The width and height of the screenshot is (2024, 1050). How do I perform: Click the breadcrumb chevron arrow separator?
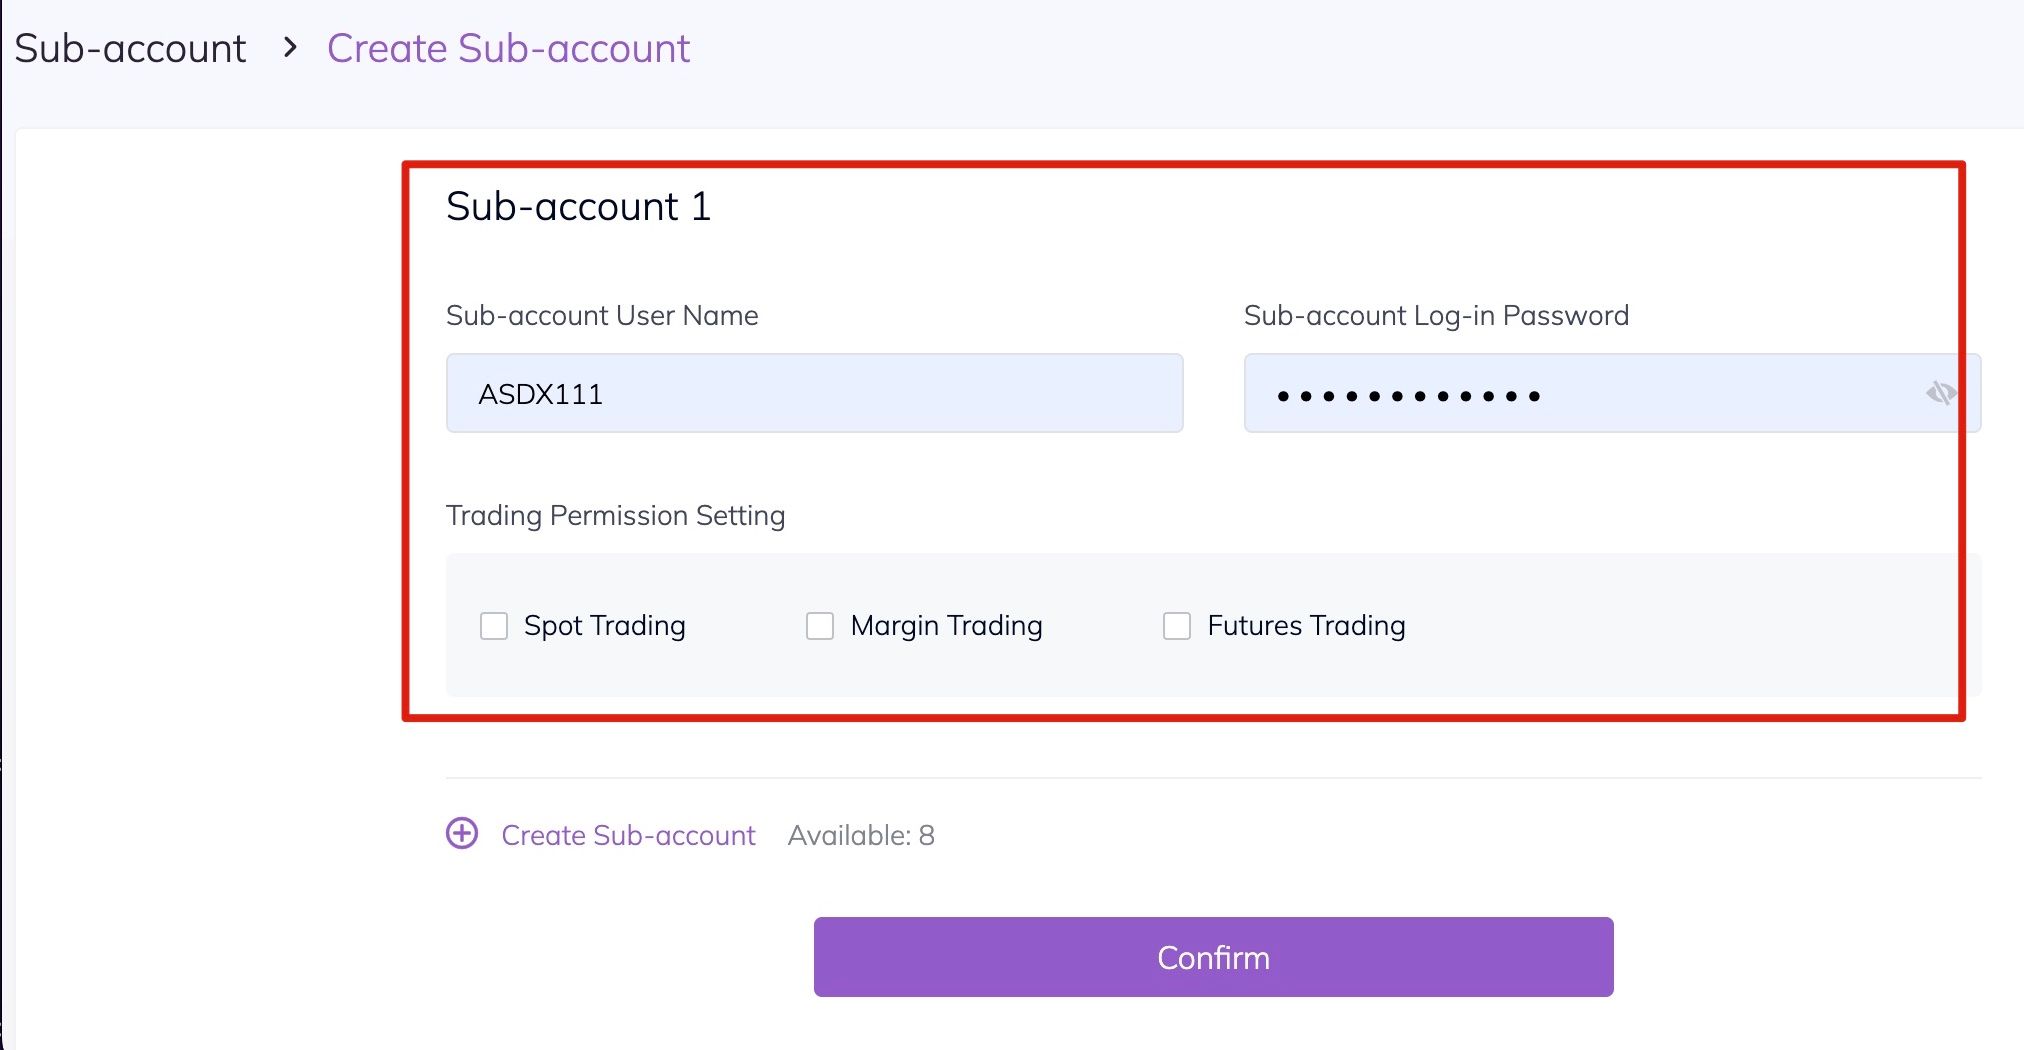click(290, 47)
